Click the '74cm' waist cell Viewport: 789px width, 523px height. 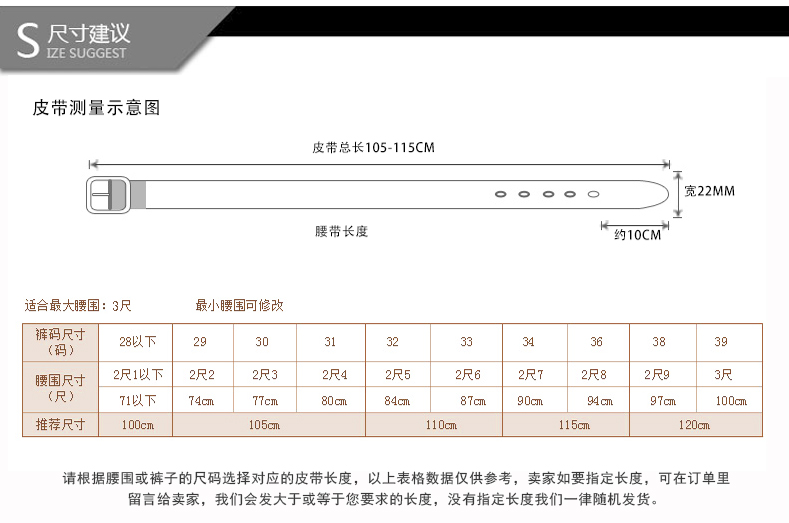point(201,401)
